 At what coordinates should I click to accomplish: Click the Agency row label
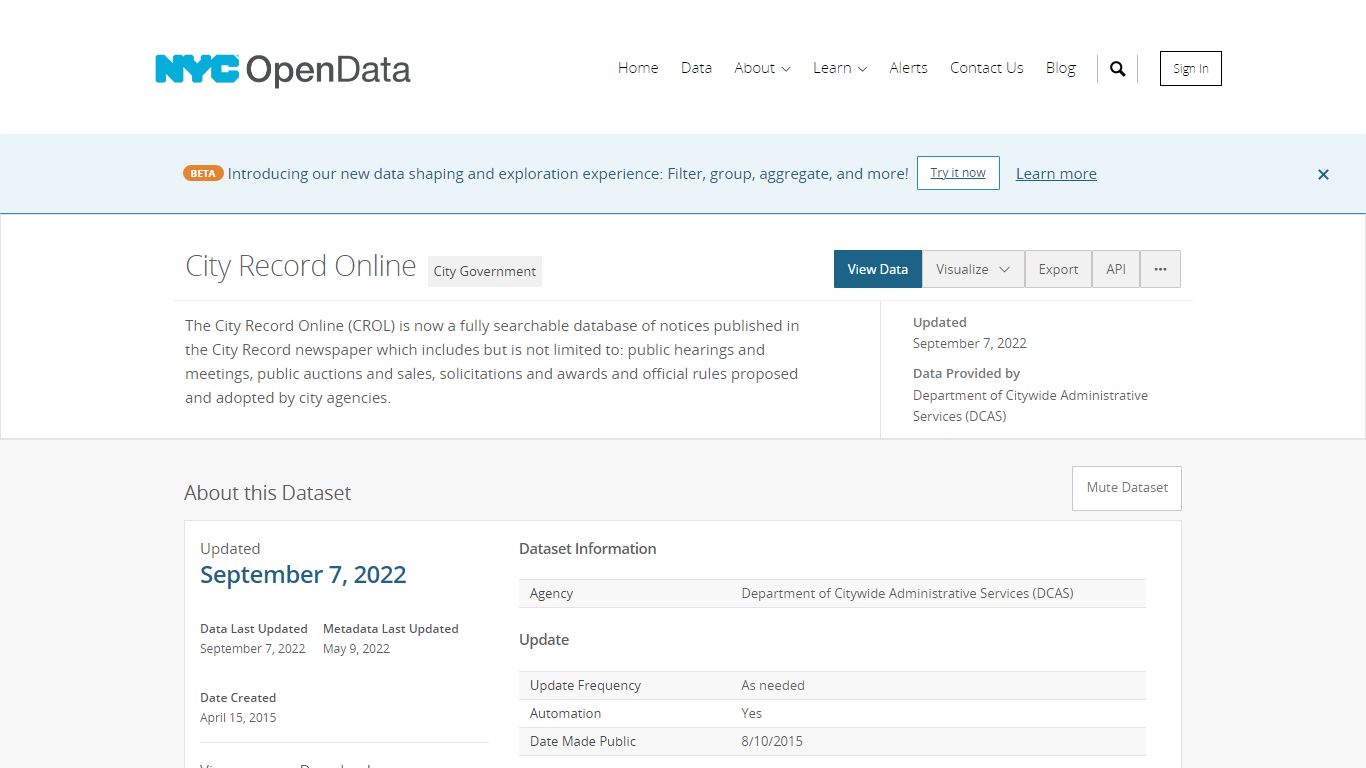click(x=551, y=593)
